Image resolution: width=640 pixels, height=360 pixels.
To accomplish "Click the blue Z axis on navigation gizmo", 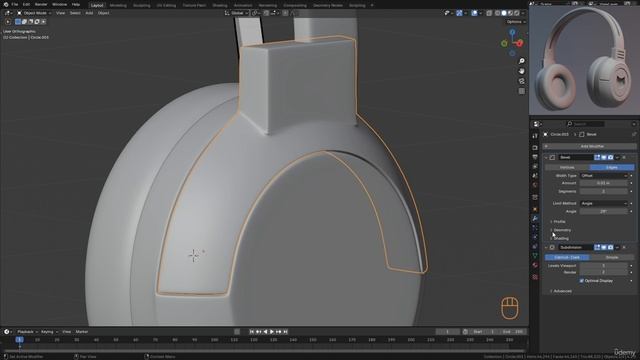I will 512,32.
